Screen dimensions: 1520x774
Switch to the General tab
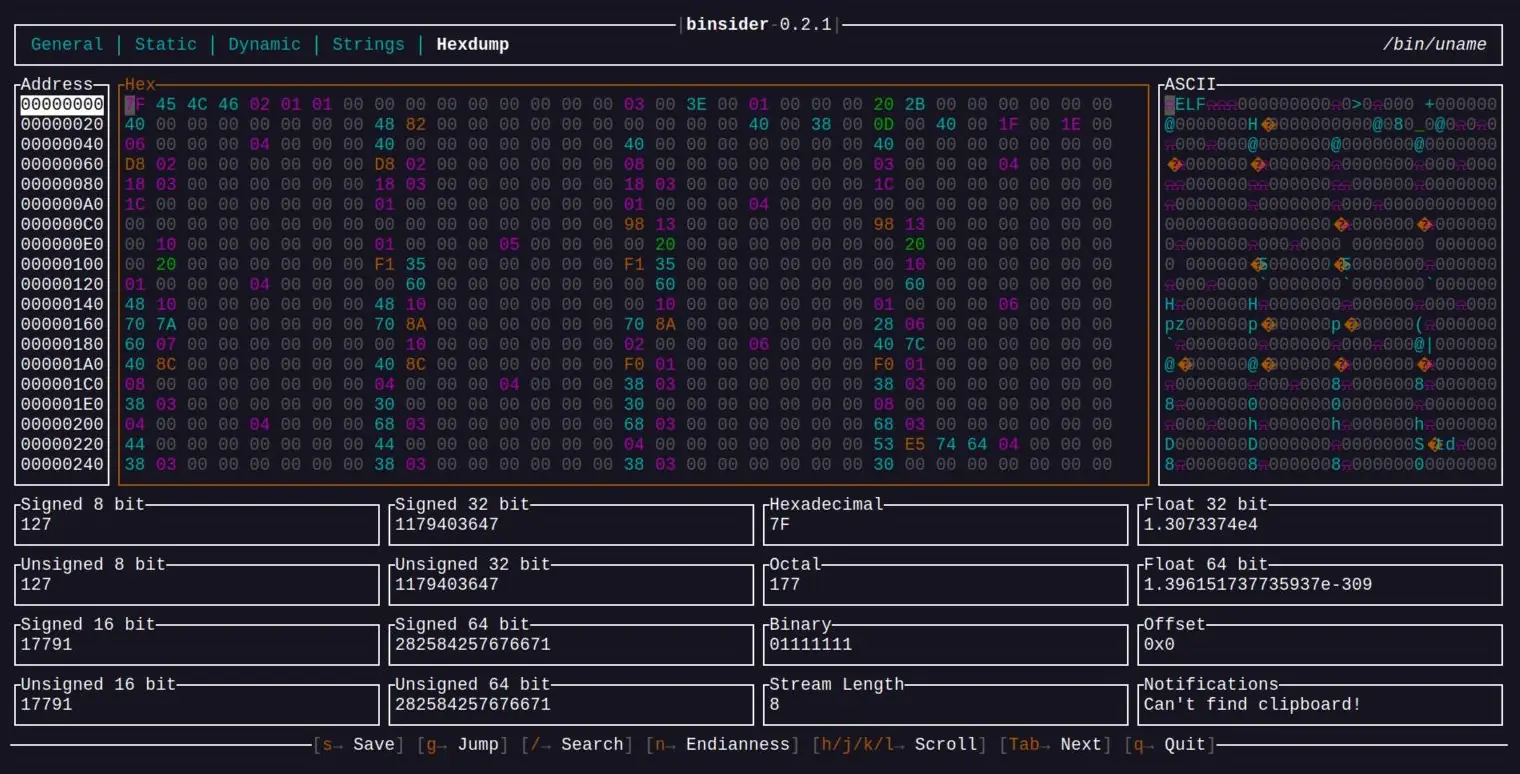(x=67, y=44)
